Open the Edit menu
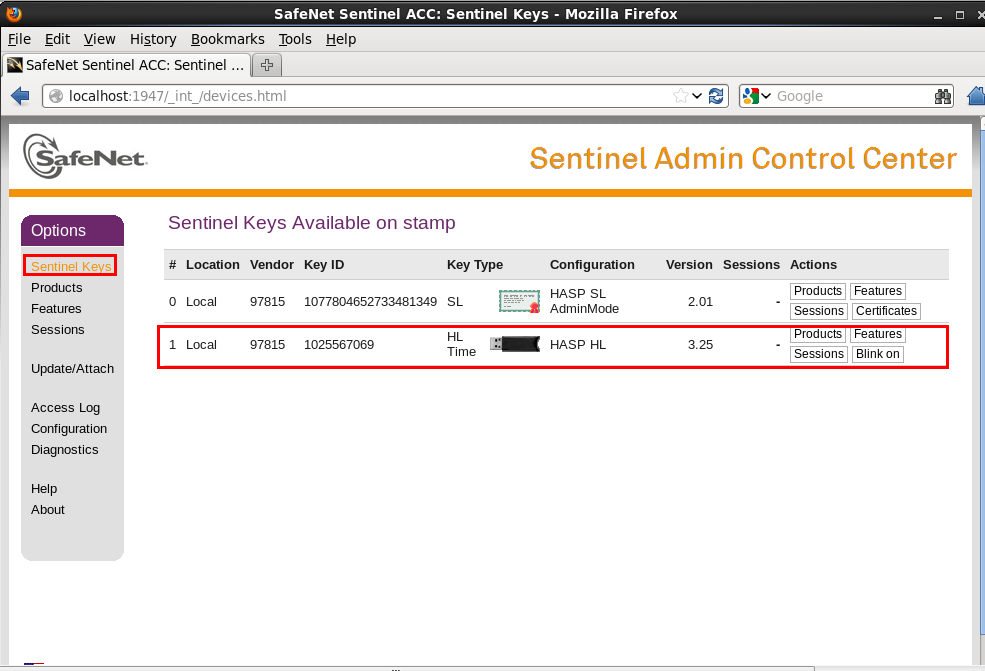Screen dimensions: 985x671 tap(57, 39)
